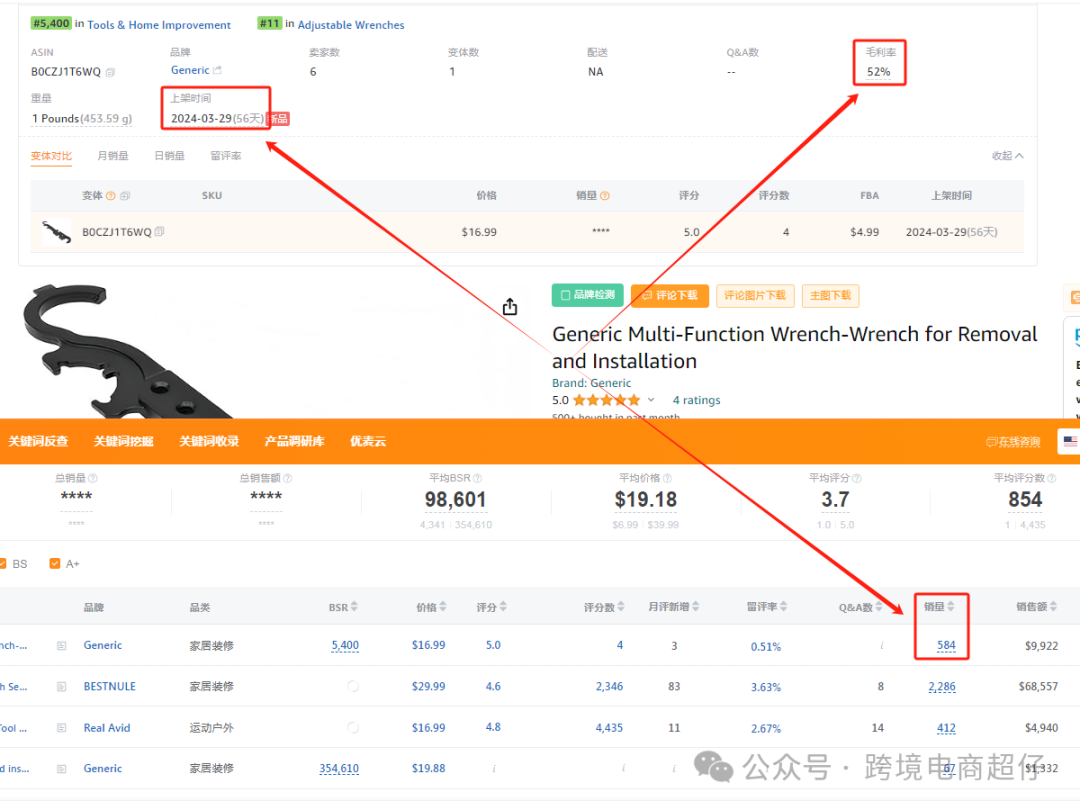1080x810 pixels.
Task: Switch to the 留评率 tab
Action: coord(226,156)
